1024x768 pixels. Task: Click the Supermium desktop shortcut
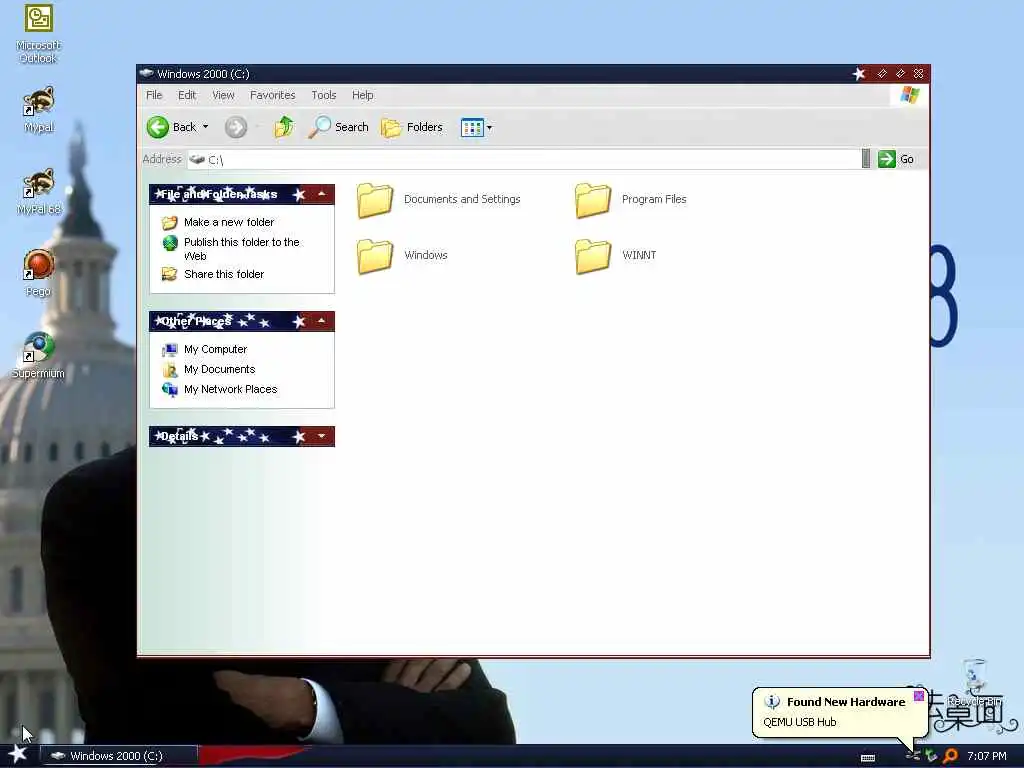click(x=39, y=355)
